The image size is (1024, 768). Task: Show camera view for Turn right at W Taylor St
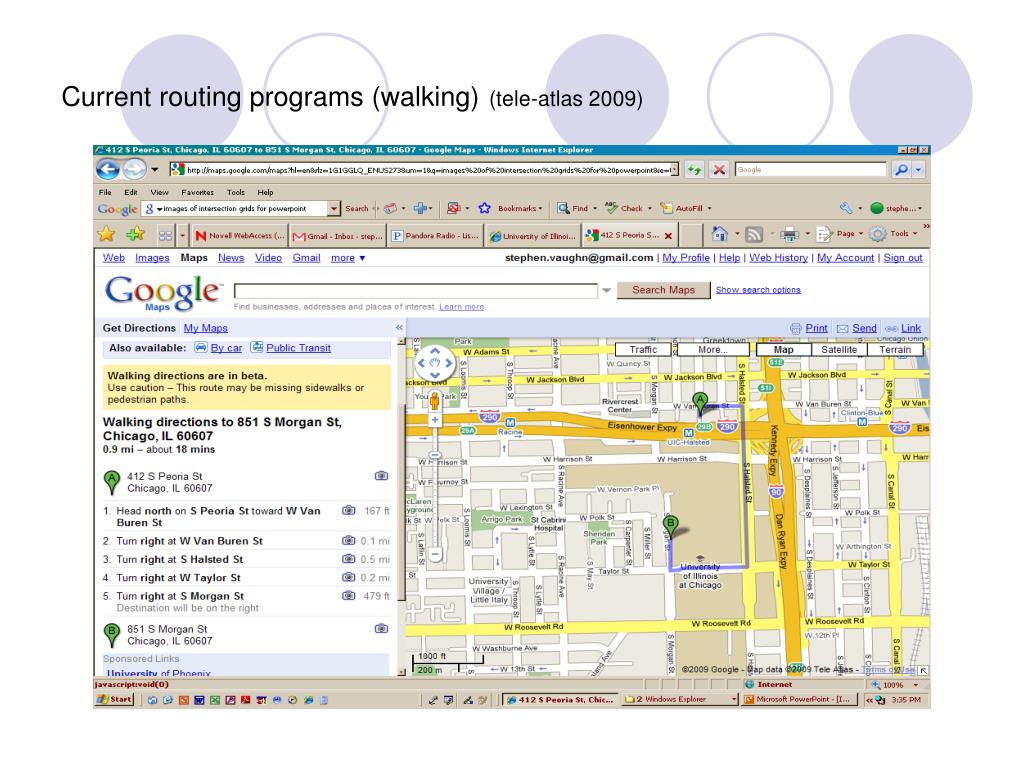pyautogui.click(x=349, y=577)
